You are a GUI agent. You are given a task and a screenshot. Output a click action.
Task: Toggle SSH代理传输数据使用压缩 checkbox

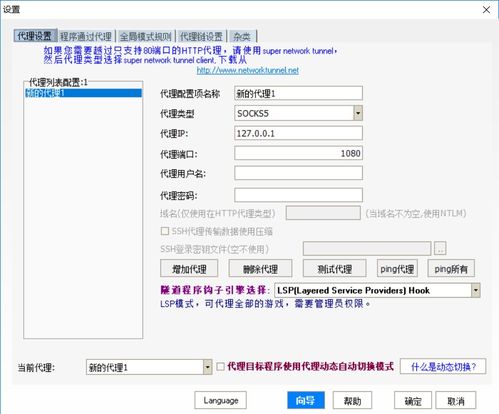165,231
